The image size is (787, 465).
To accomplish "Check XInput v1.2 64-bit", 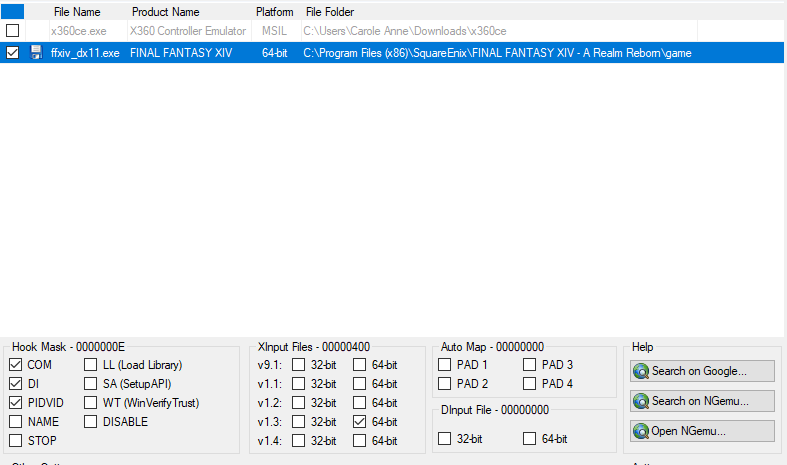I will (x=359, y=403).
